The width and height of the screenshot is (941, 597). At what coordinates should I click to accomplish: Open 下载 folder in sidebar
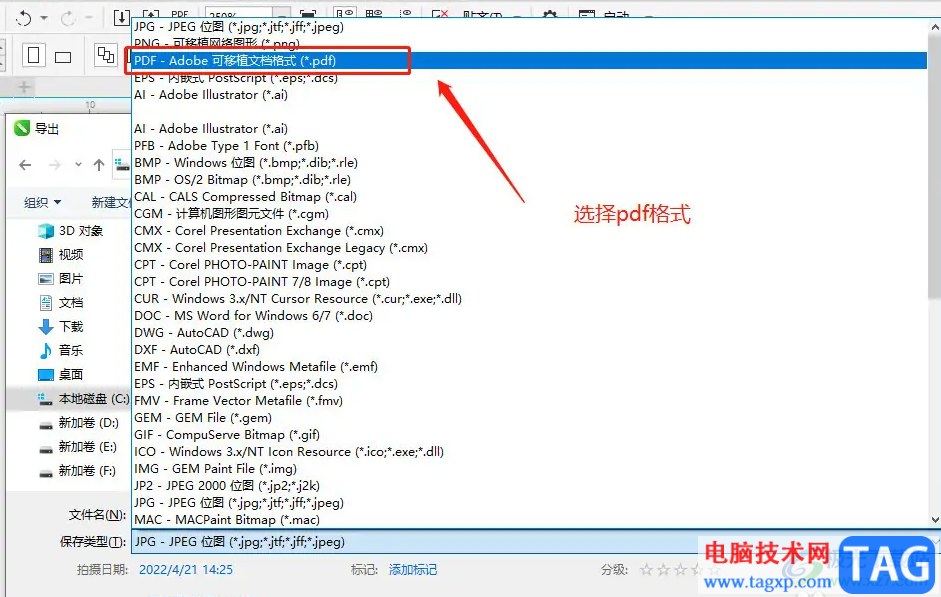point(61,327)
